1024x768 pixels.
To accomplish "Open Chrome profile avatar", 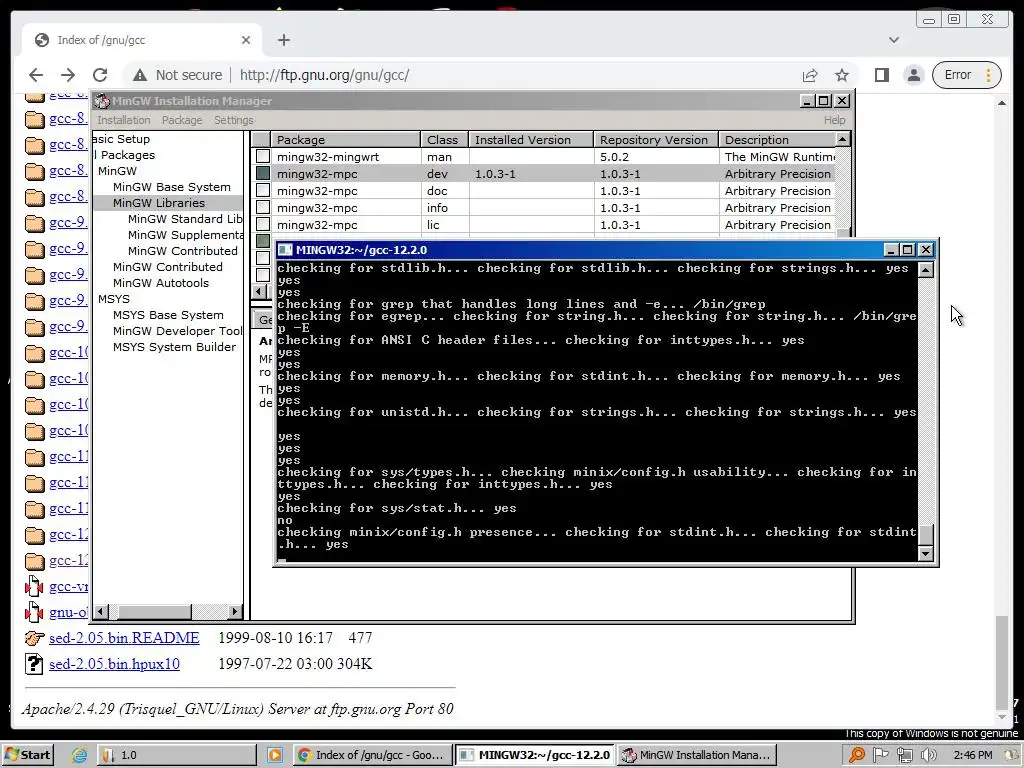I will point(914,75).
